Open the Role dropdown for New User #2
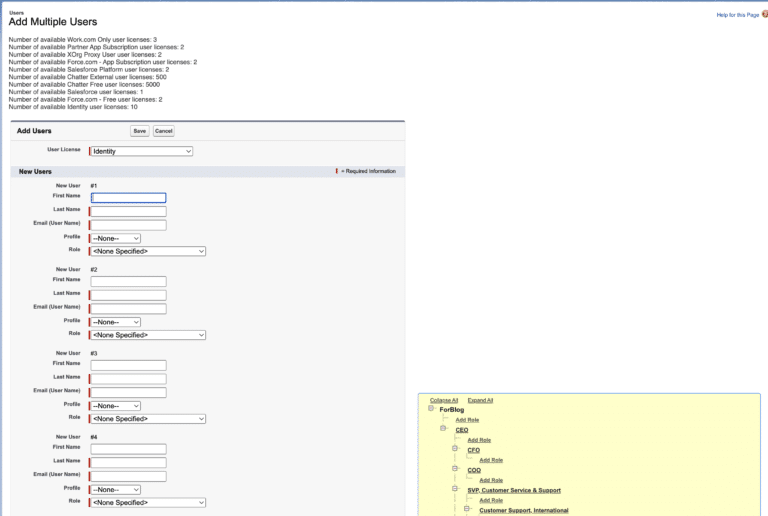This screenshot has height=516, width=768. 148,335
